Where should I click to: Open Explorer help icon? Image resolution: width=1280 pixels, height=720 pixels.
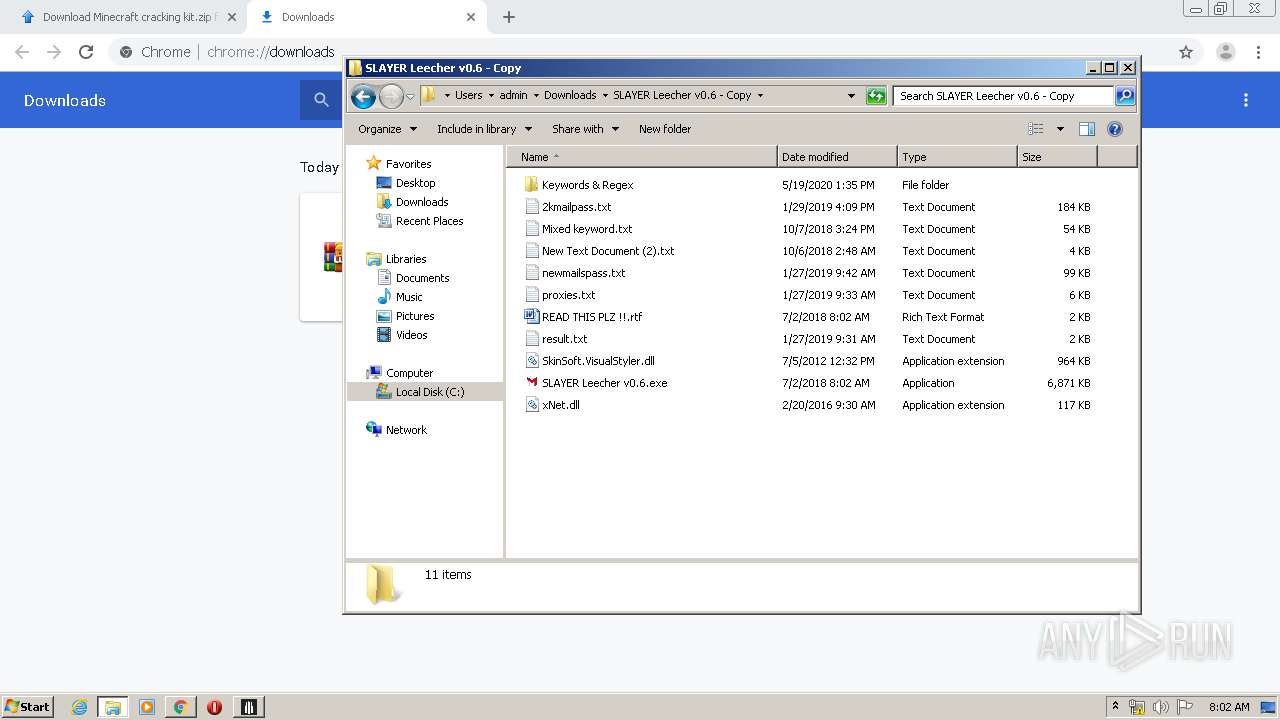click(x=1115, y=129)
